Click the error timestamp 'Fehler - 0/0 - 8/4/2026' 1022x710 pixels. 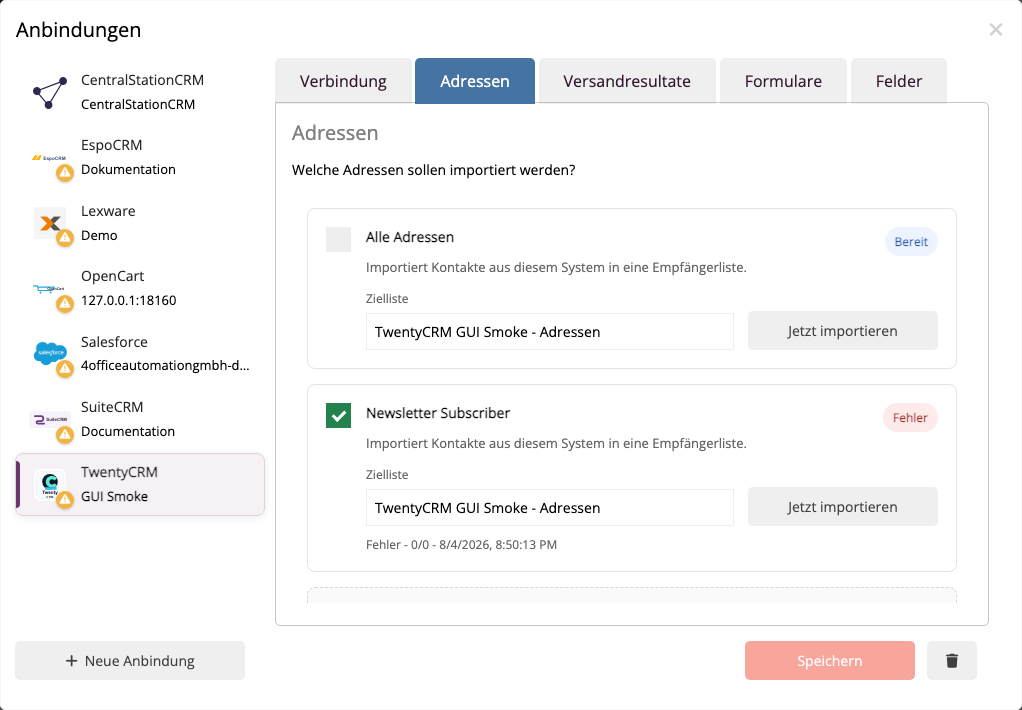461,544
